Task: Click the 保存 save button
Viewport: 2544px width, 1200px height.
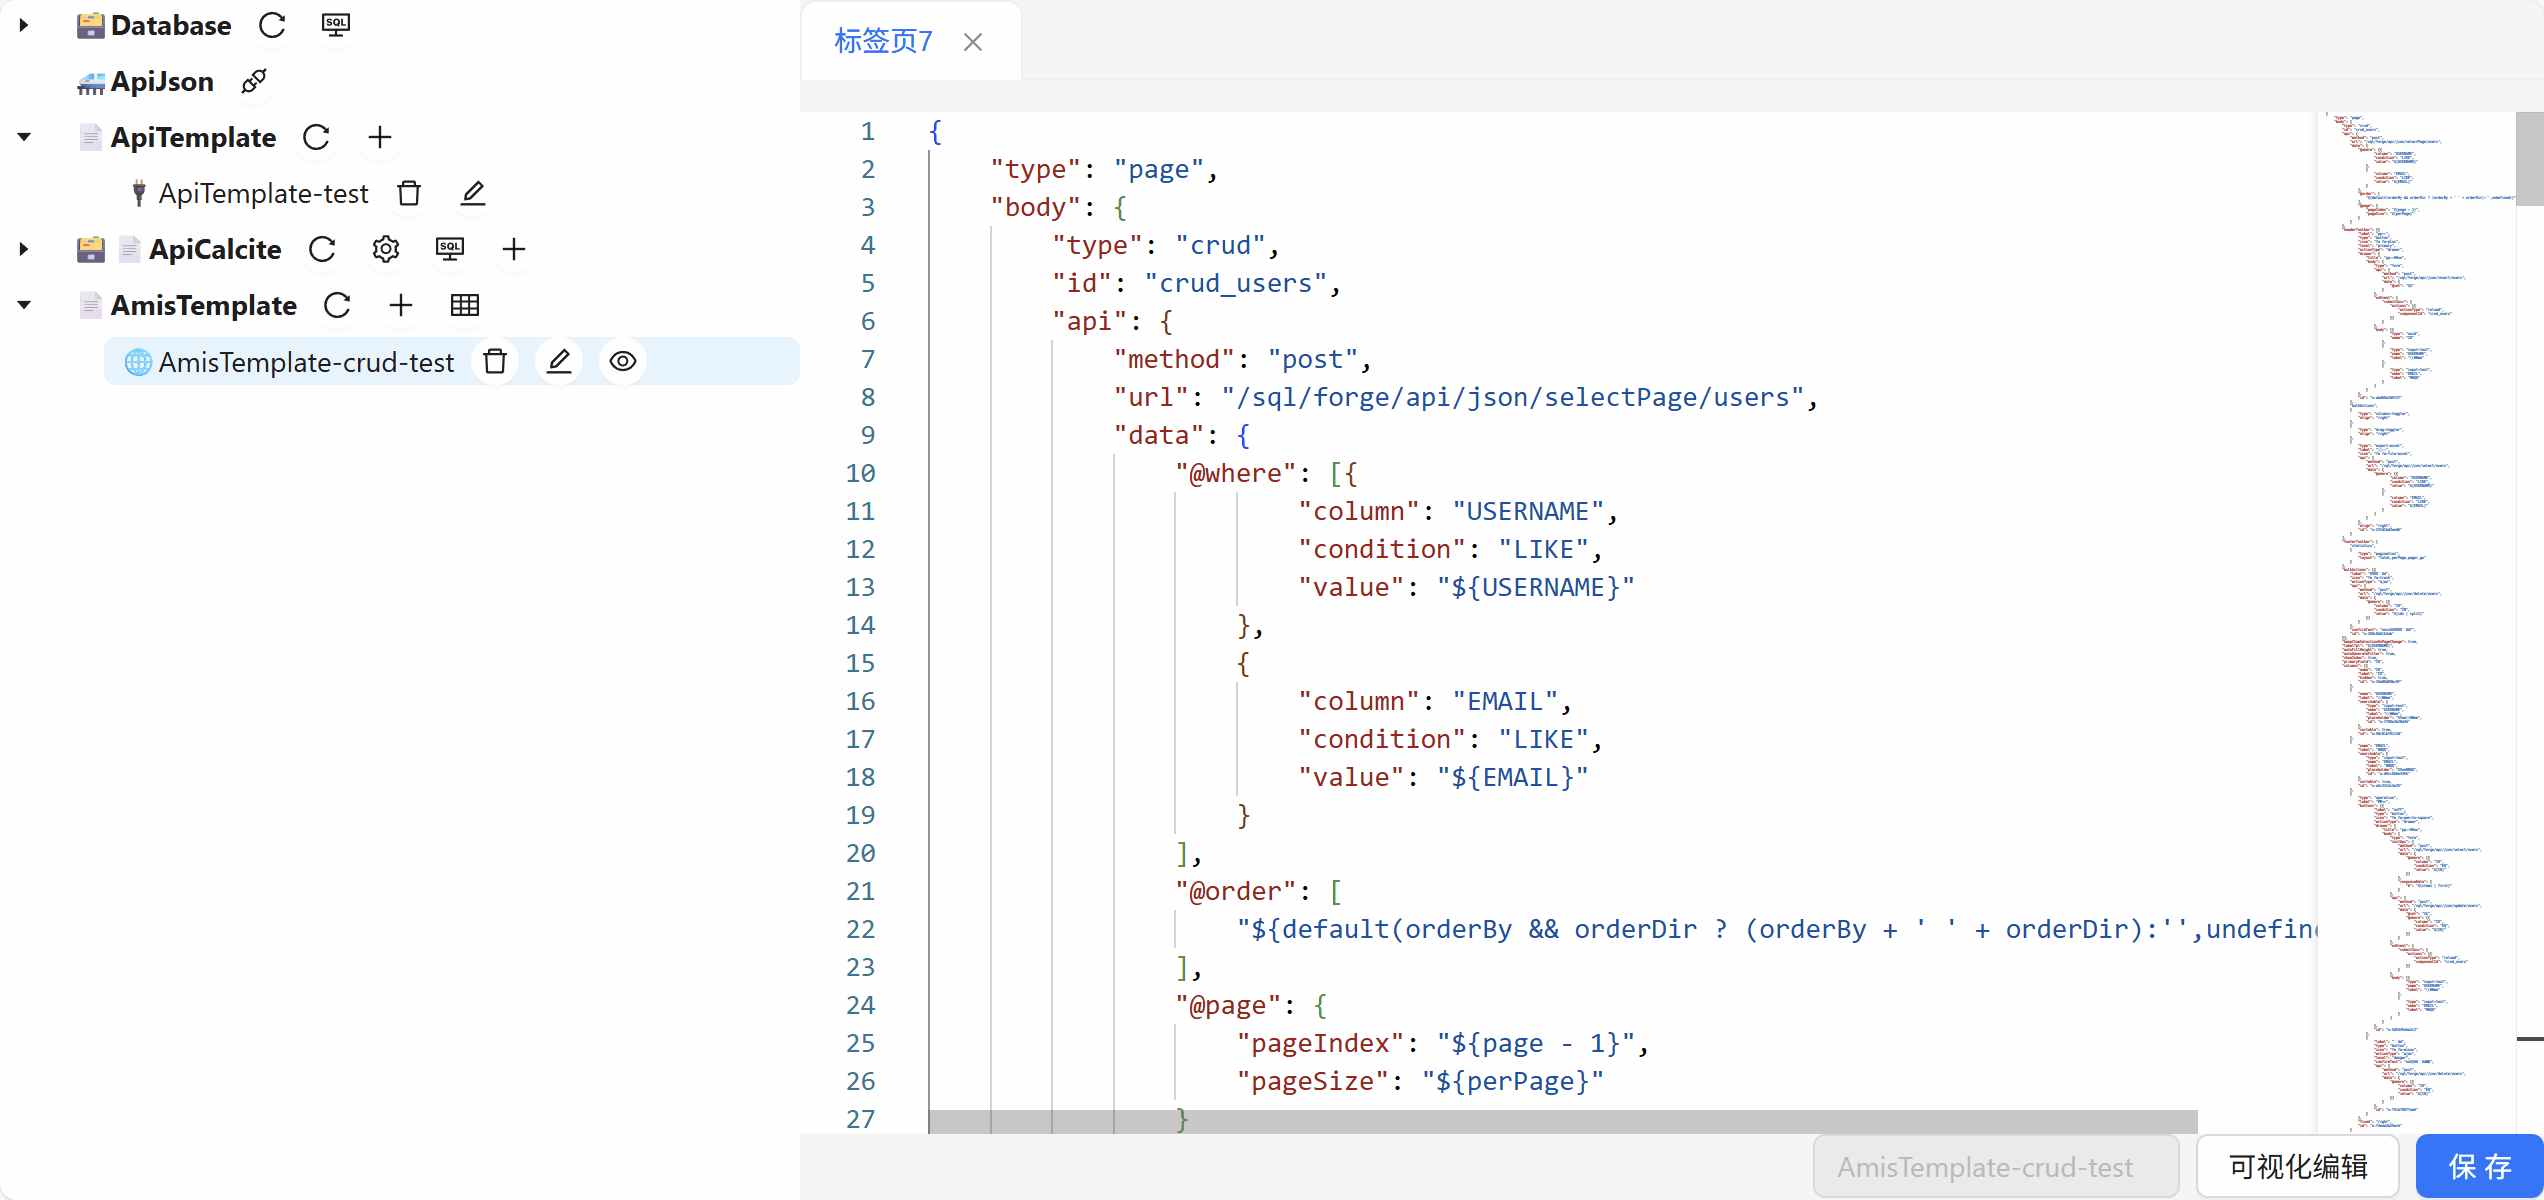Action: point(2479,1166)
